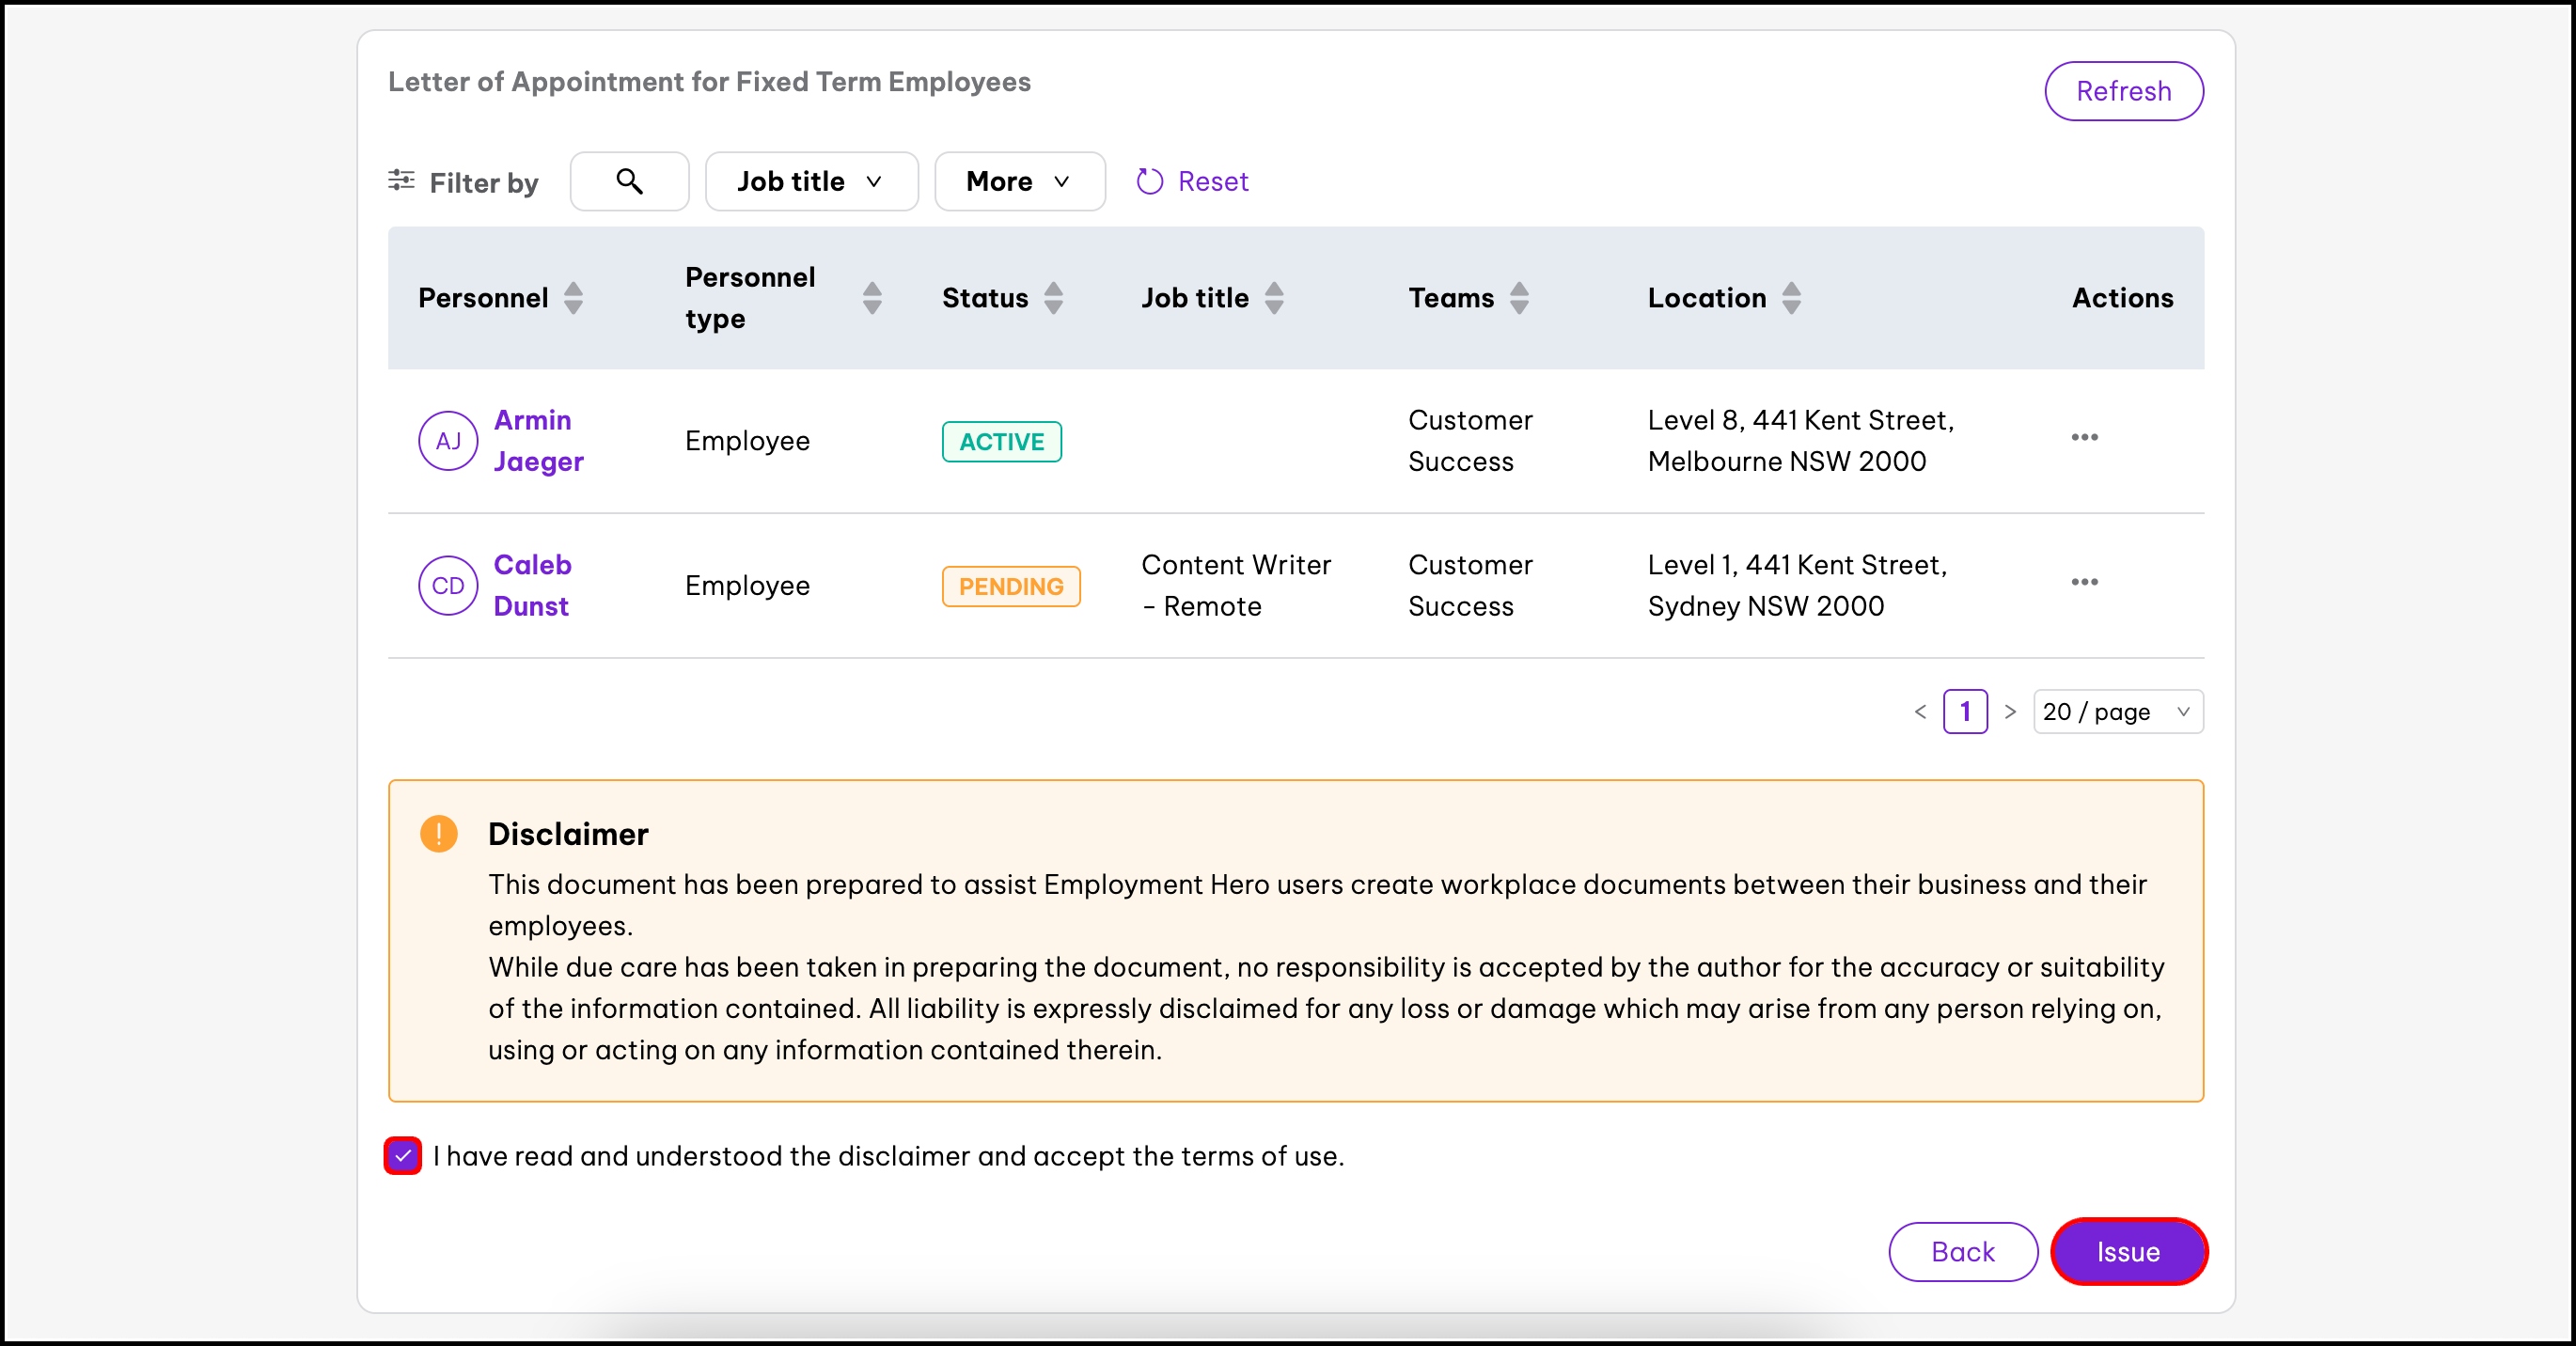The image size is (2576, 1346).
Task: Sort table by Location column
Action: 1791,298
